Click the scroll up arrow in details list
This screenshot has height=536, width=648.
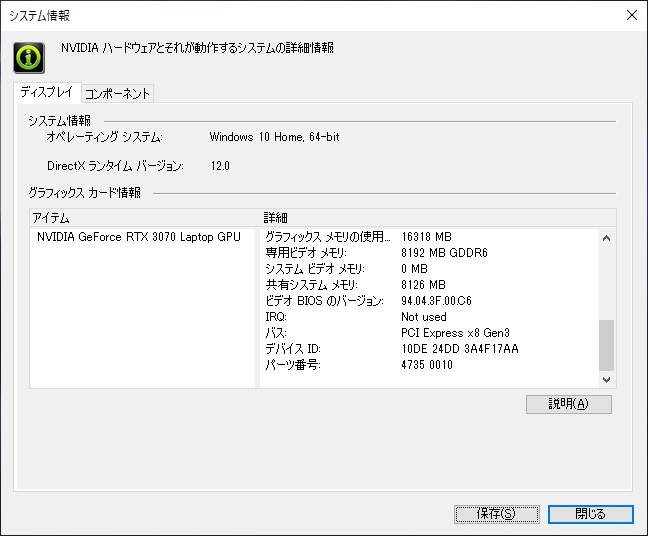pos(606,238)
